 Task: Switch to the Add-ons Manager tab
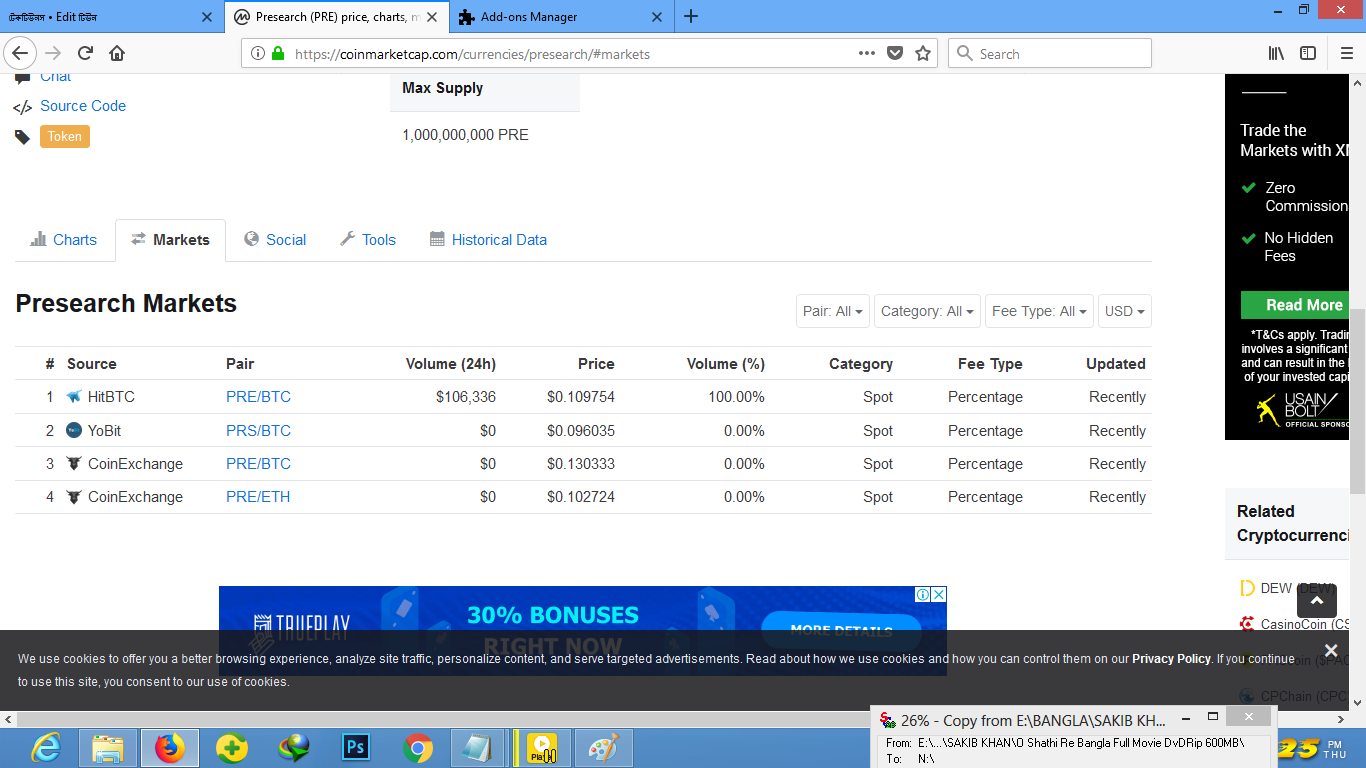[x=560, y=17]
